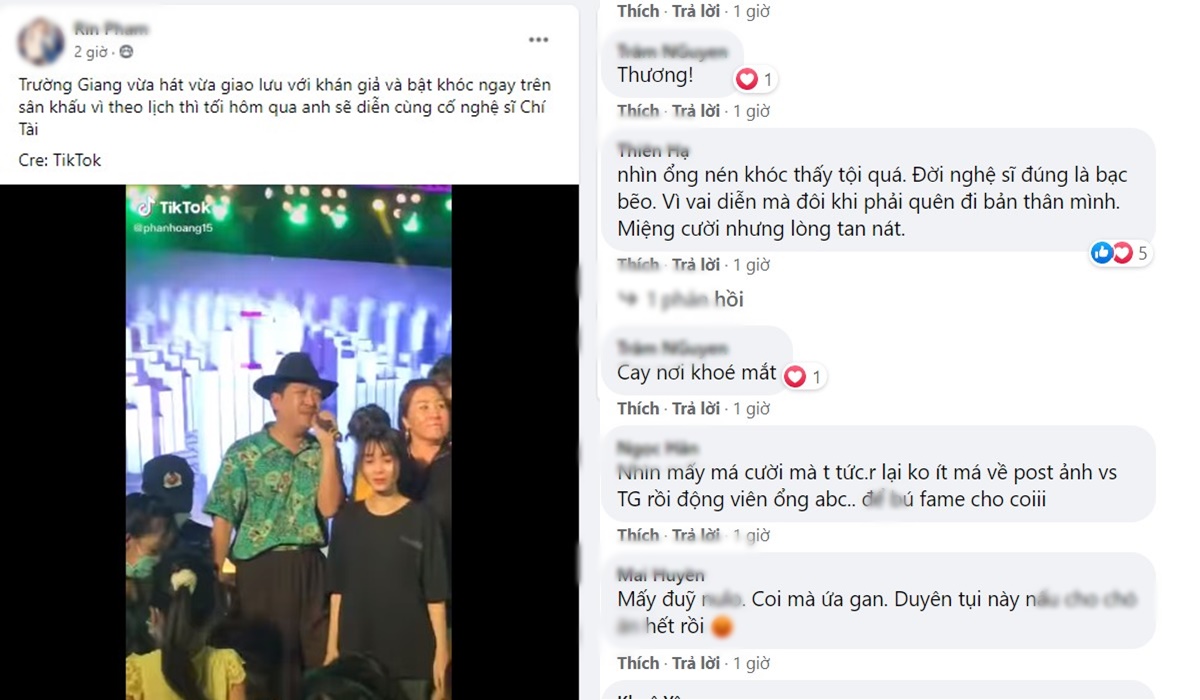Reply to the "Thương!" comment via Trả lời
Image resolution: width=1200 pixels, height=700 pixels.
(696, 111)
